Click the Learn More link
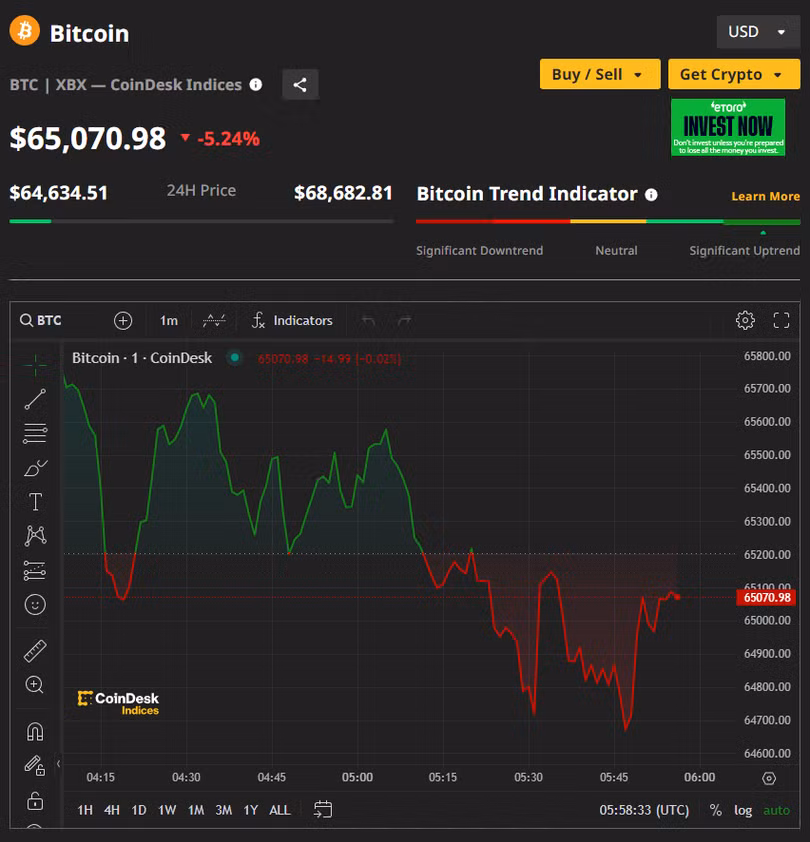 (765, 196)
